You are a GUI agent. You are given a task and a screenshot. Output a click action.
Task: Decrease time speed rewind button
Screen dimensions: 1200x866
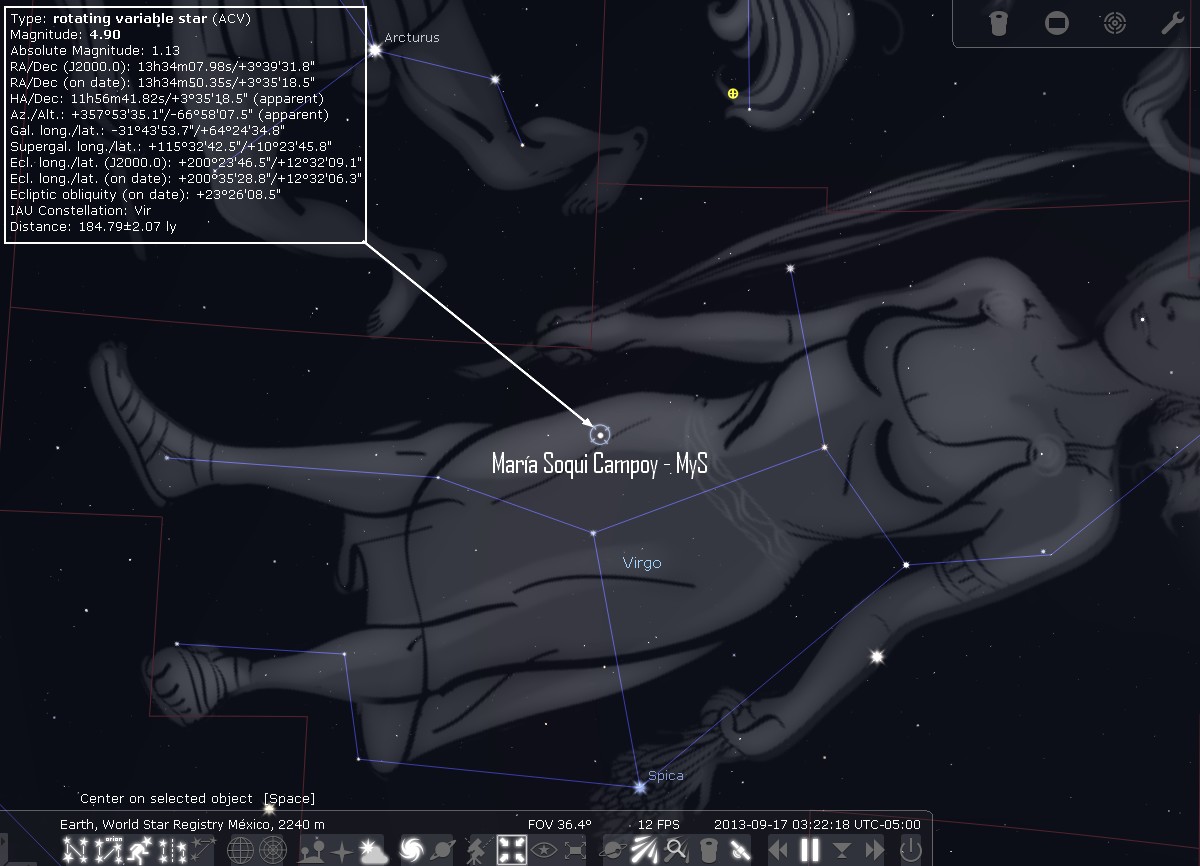(778, 851)
